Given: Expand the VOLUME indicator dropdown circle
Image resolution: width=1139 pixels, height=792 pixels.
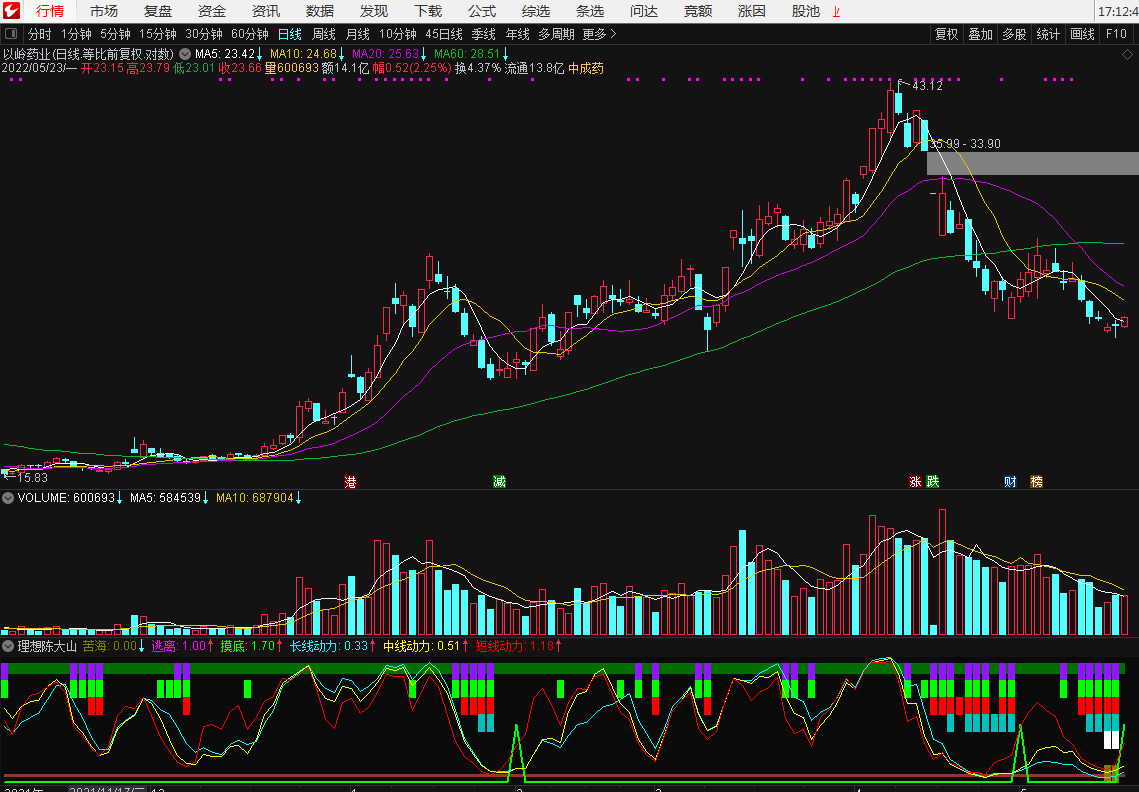Looking at the screenshot, I should 8,498.
